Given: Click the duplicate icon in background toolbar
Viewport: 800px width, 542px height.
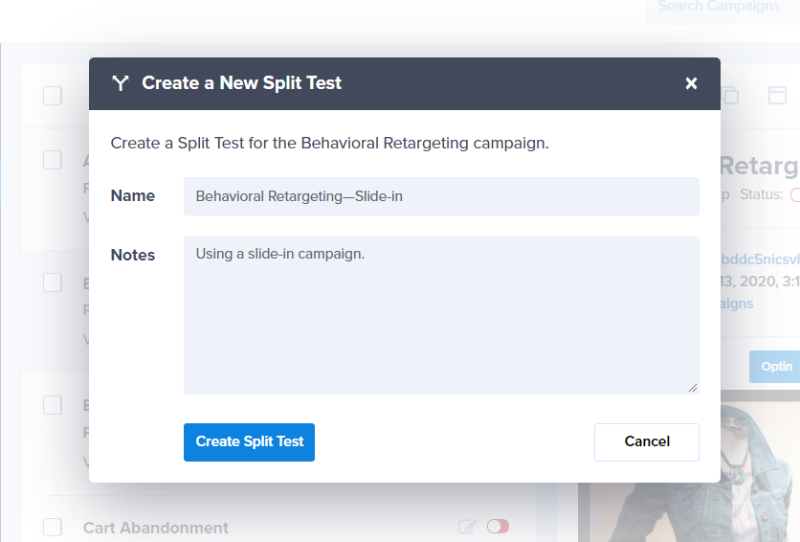Looking at the screenshot, I should tap(731, 95).
